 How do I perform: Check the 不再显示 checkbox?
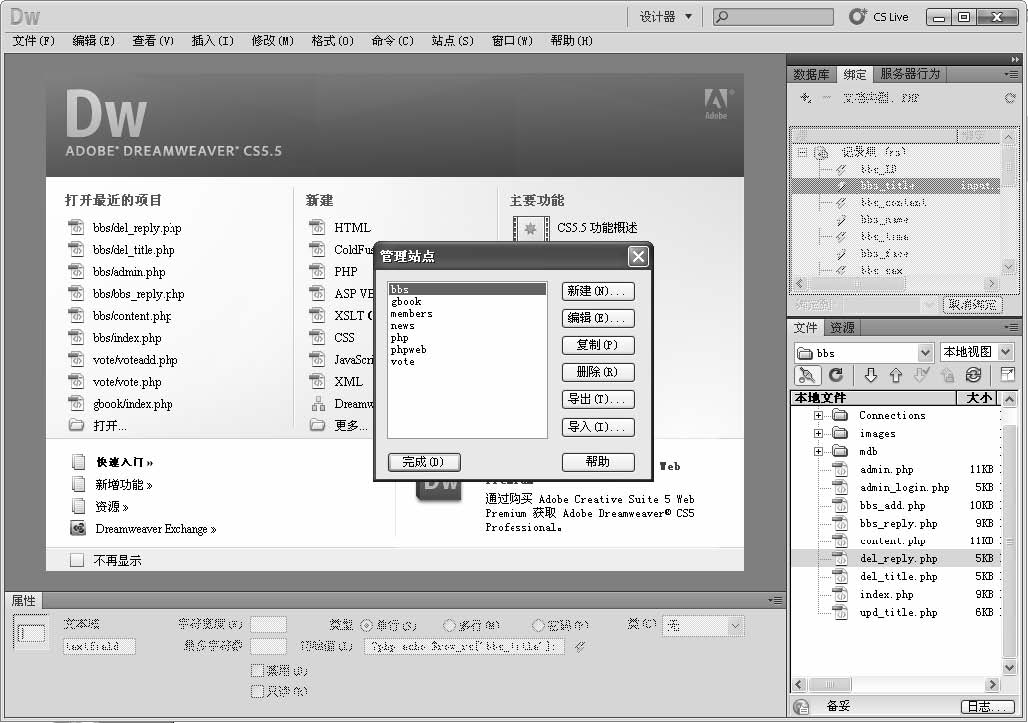77,560
